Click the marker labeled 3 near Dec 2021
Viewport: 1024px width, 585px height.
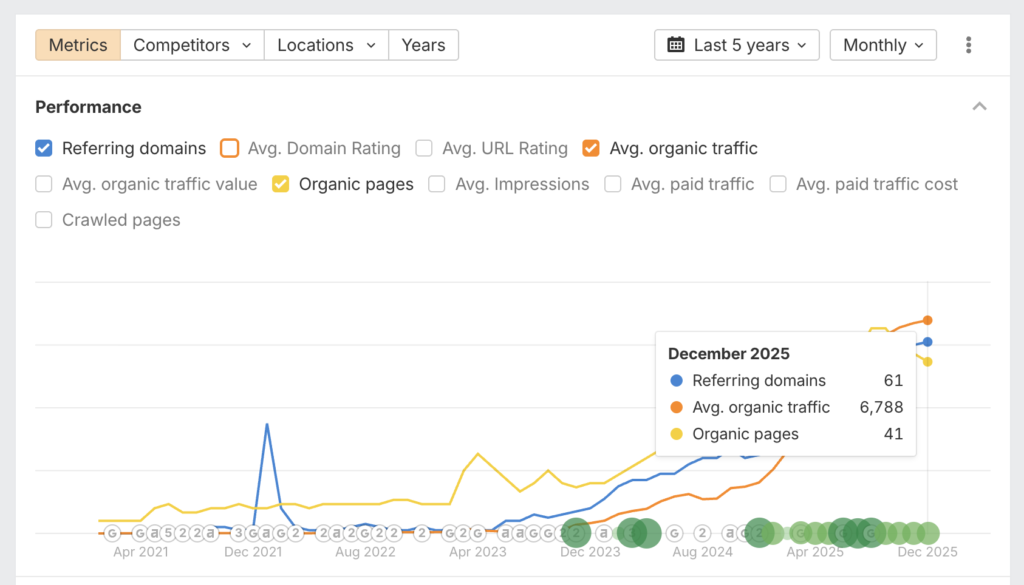click(x=239, y=533)
